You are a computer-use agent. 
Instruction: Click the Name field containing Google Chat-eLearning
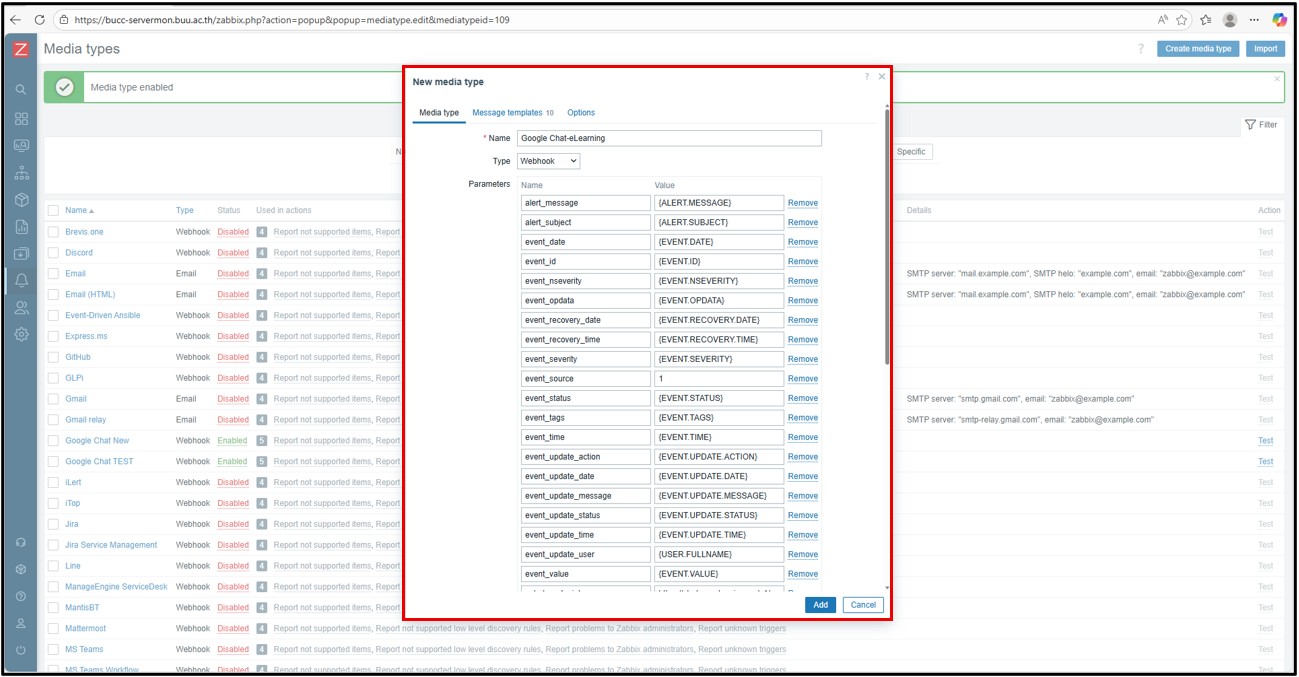point(669,138)
